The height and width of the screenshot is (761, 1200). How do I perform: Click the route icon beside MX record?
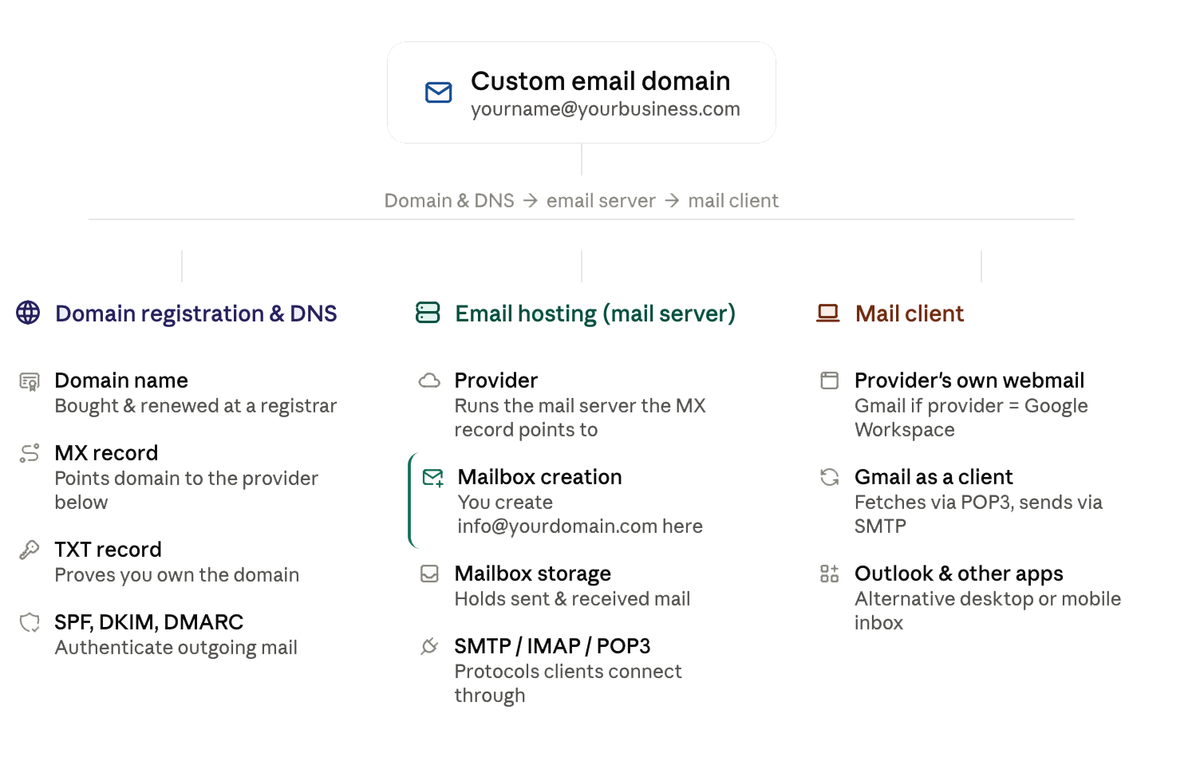coord(30,453)
